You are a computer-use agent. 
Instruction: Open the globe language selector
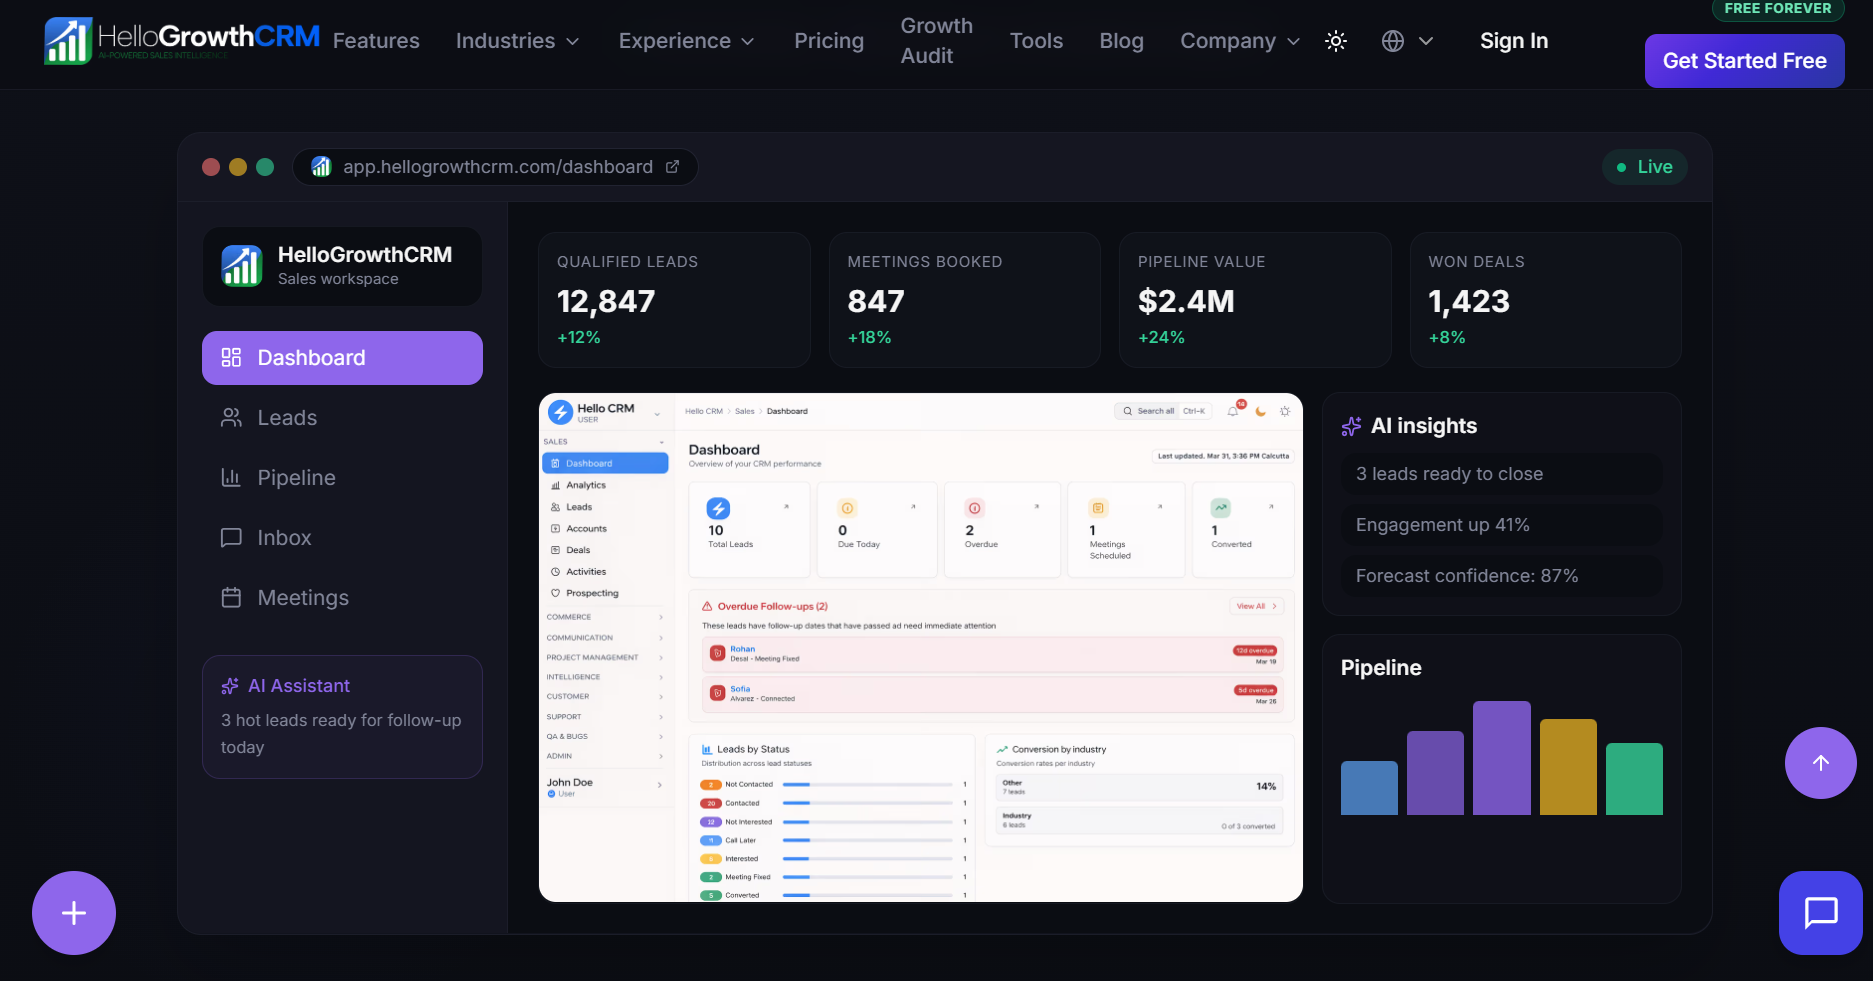point(1407,41)
